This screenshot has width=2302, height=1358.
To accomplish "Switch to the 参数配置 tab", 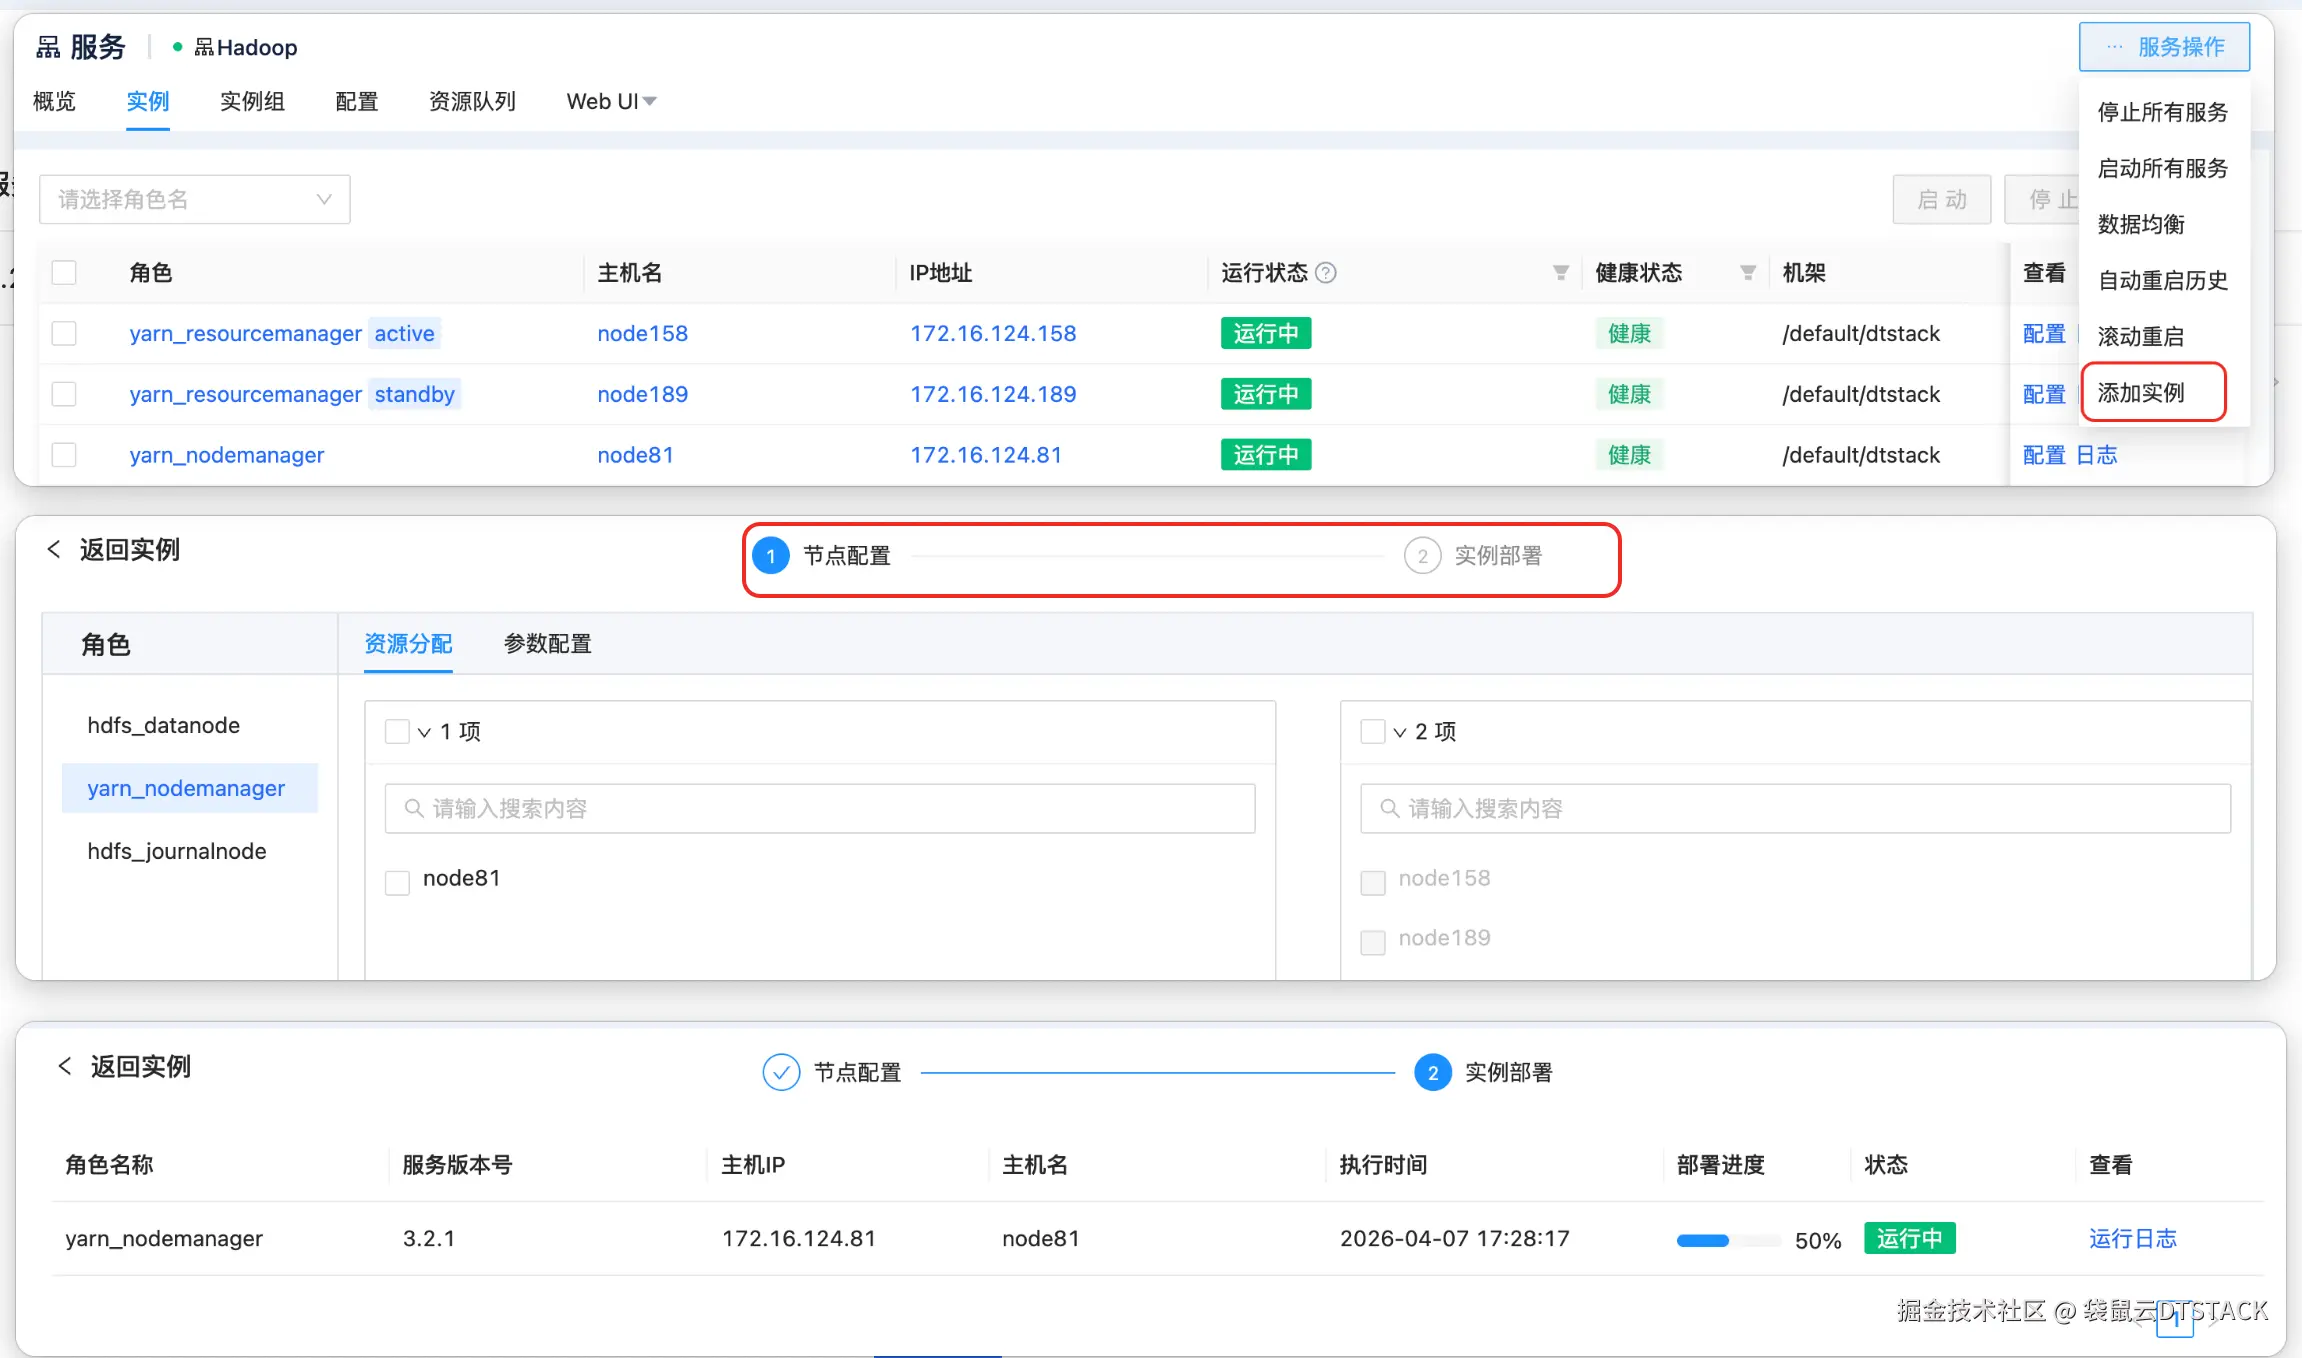I will point(547,643).
